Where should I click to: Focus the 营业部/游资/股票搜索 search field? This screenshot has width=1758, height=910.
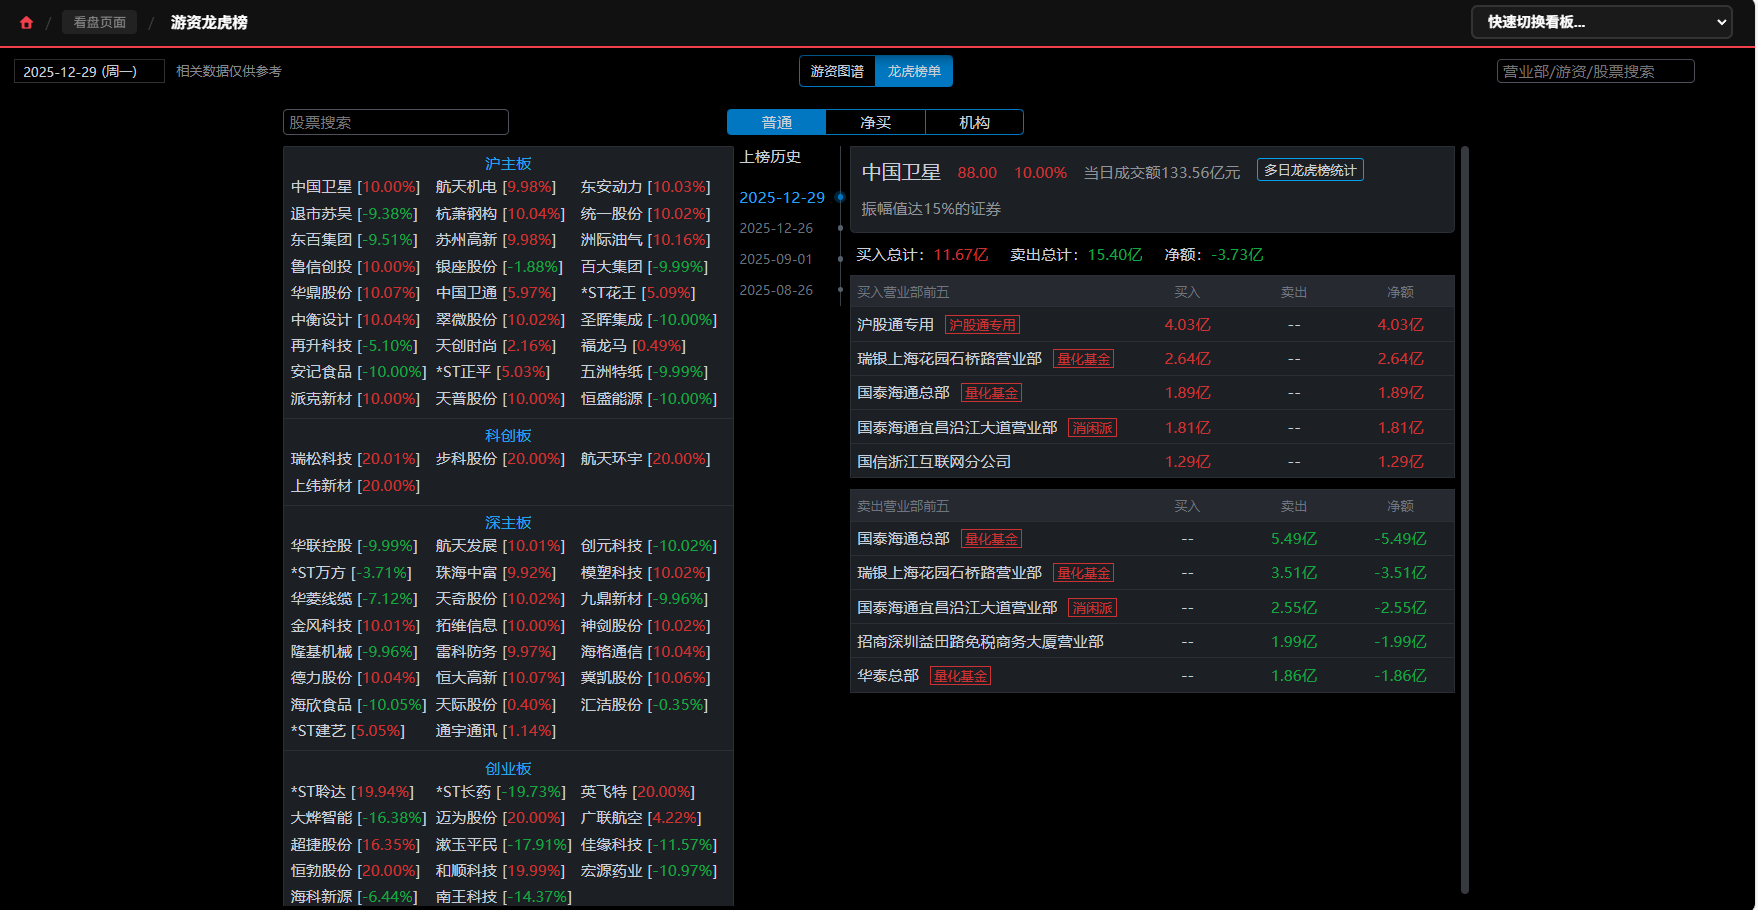[1595, 71]
